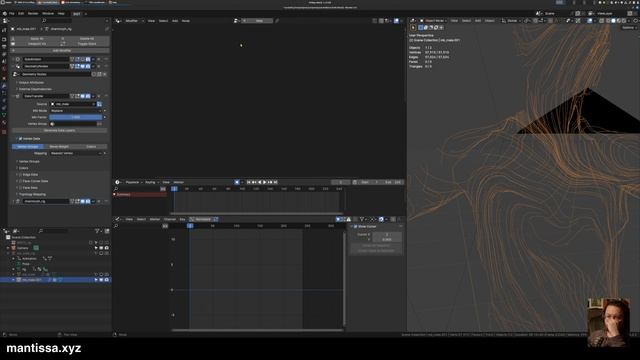Select the tweak/select tool icon in viewport
The image size is (640, 360).
coord(413,27)
